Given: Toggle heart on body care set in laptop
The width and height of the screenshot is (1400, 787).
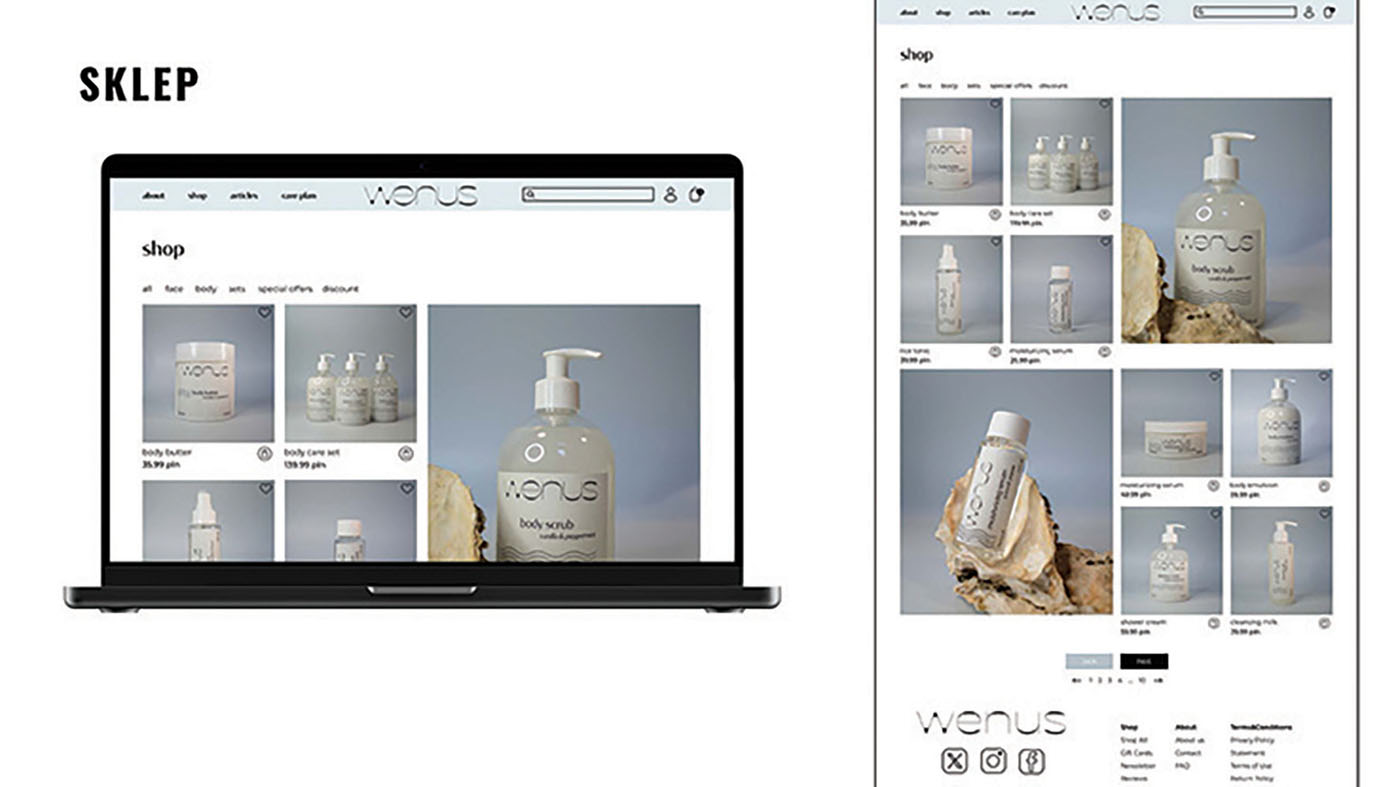Looking at the screenshot, I should 406,313.
